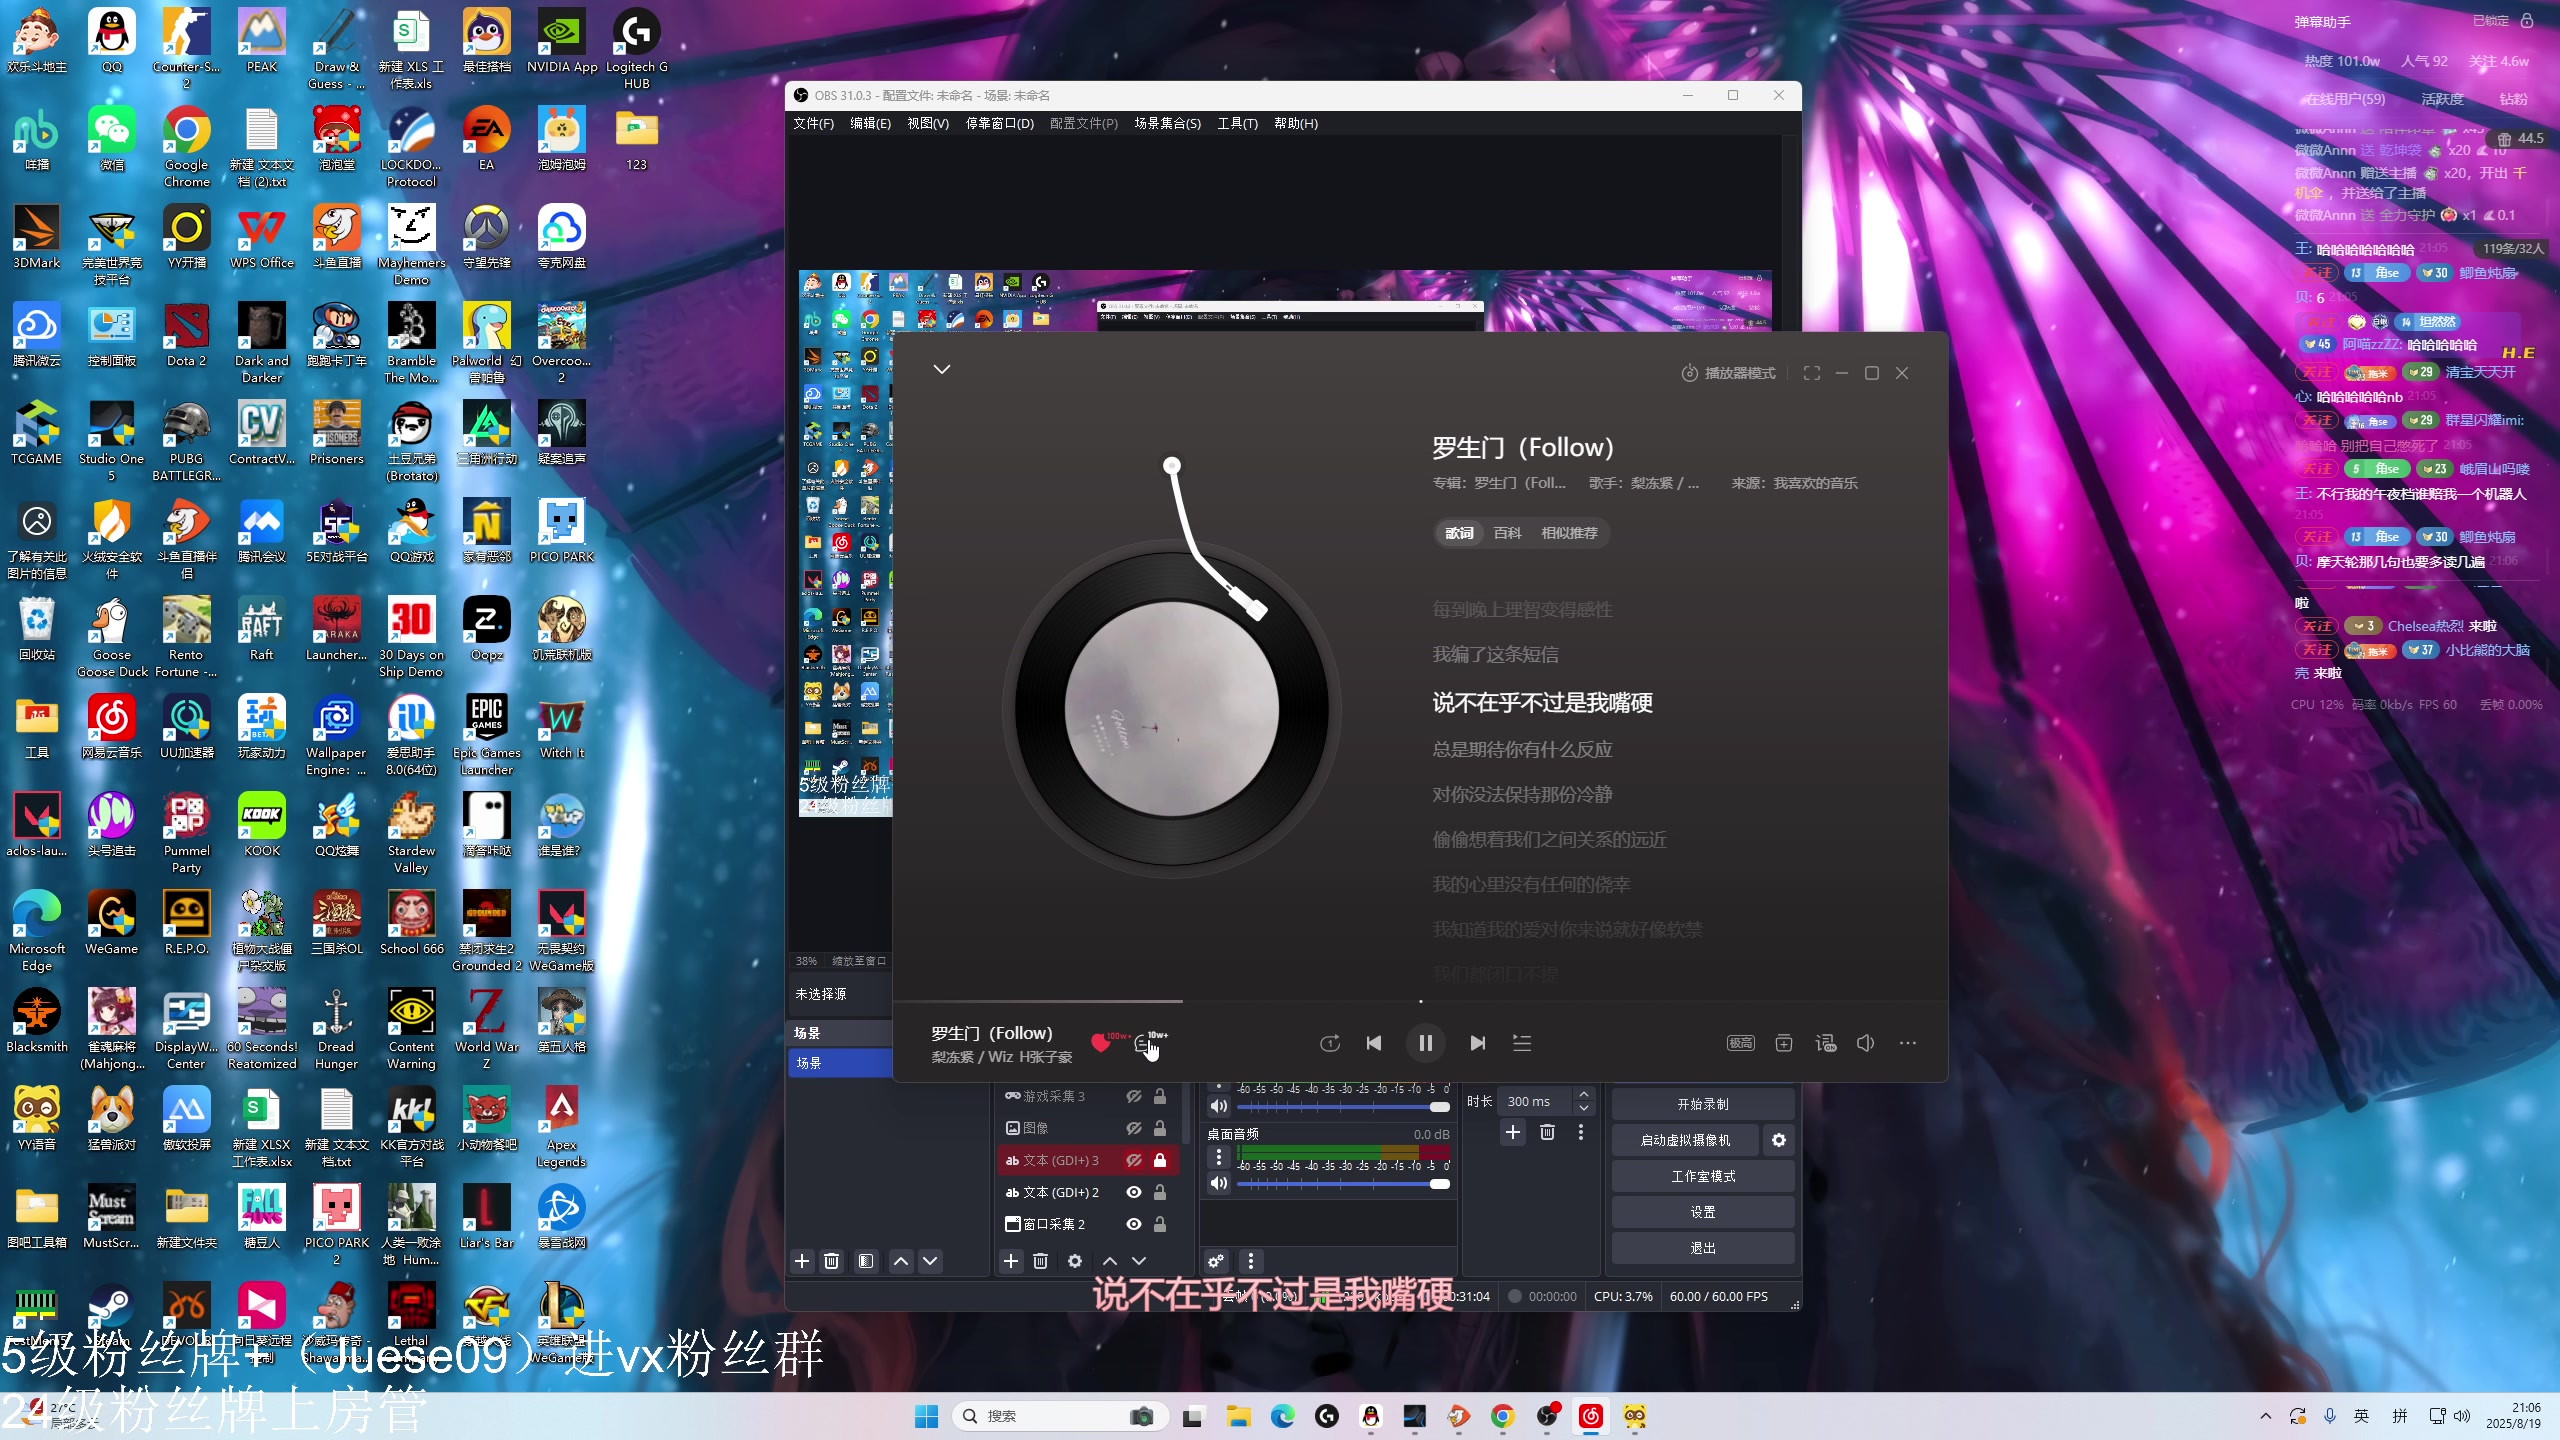Move scene up in OBS list
The height and width of the screenshot is (1440, 2560).
click(x=901, y=1261)
